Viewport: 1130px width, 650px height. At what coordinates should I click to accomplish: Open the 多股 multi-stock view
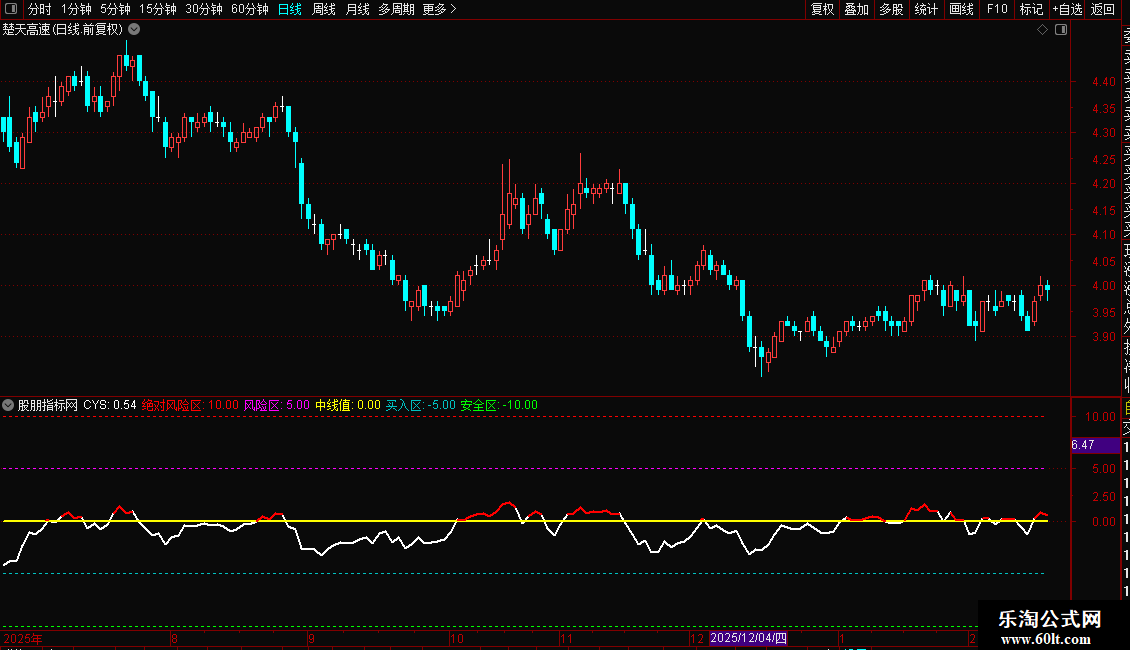pyautogui.click(x=891, y=9)
